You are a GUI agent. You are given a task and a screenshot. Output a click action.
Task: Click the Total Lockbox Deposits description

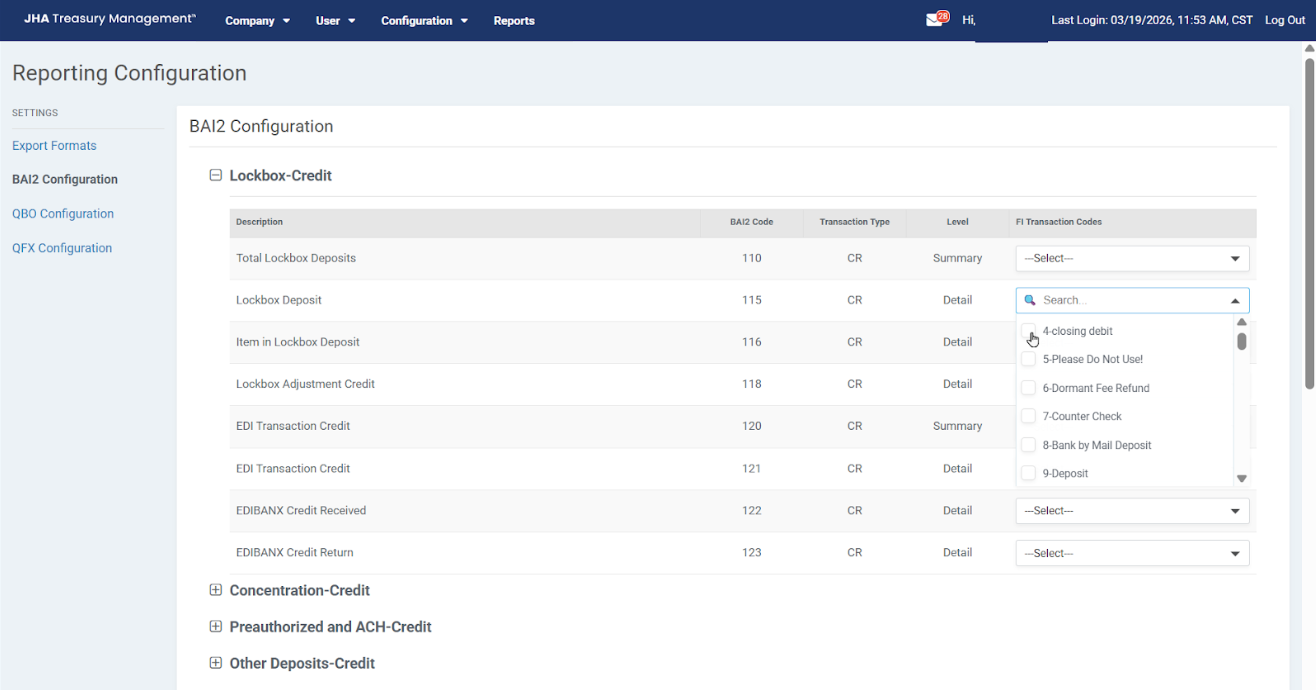coord(296,258)
